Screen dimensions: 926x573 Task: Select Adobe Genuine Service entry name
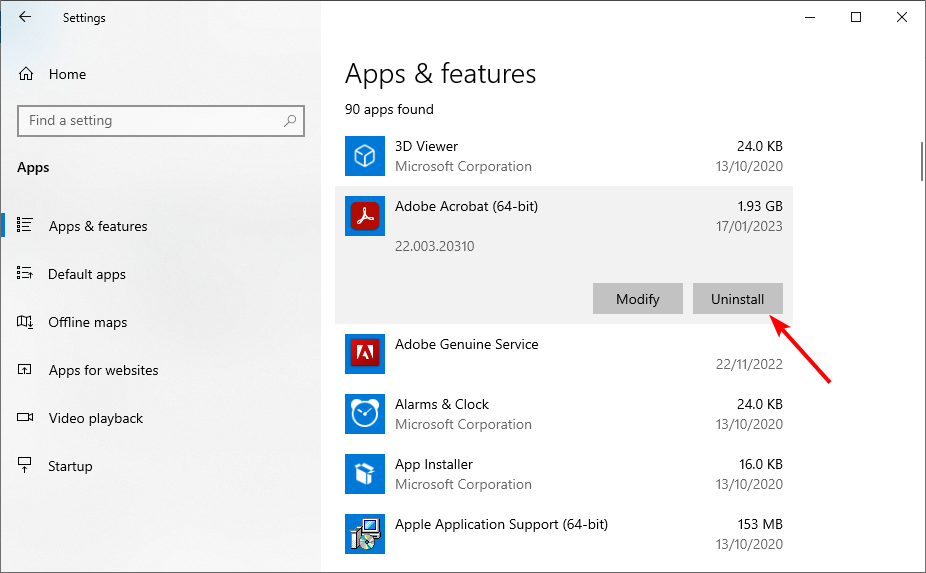pos(467,344)
